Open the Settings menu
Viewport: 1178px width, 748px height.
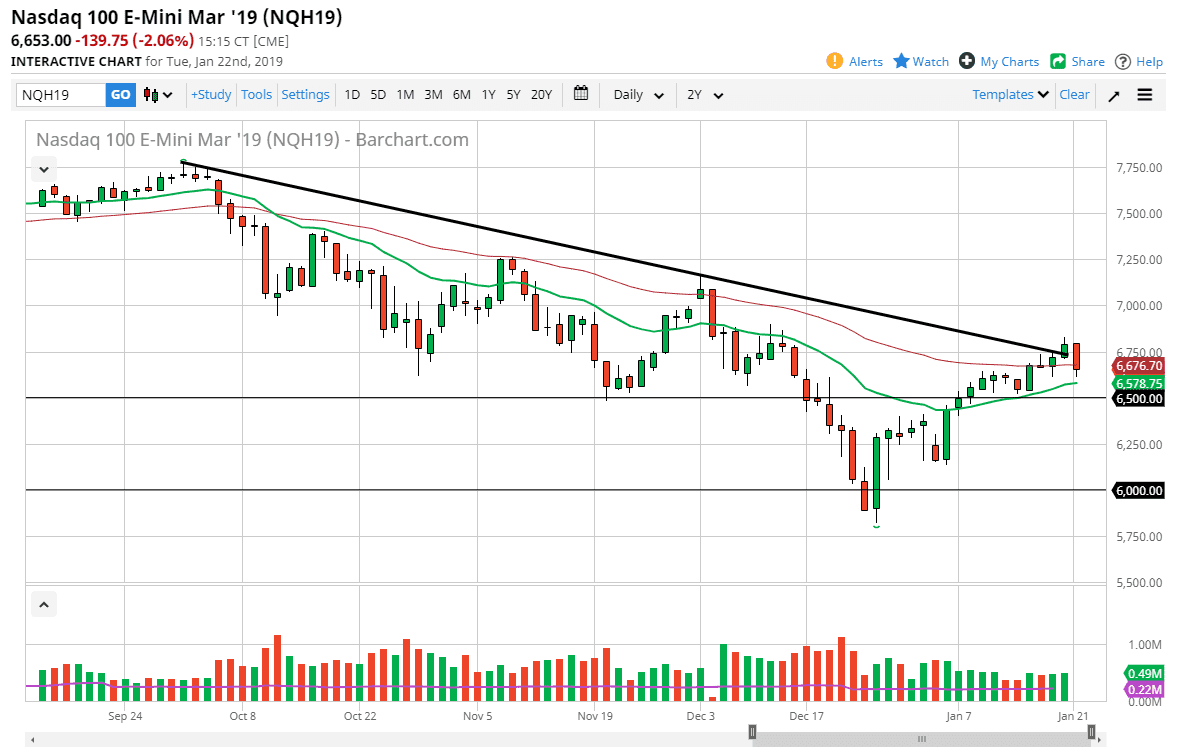[305, 94]
